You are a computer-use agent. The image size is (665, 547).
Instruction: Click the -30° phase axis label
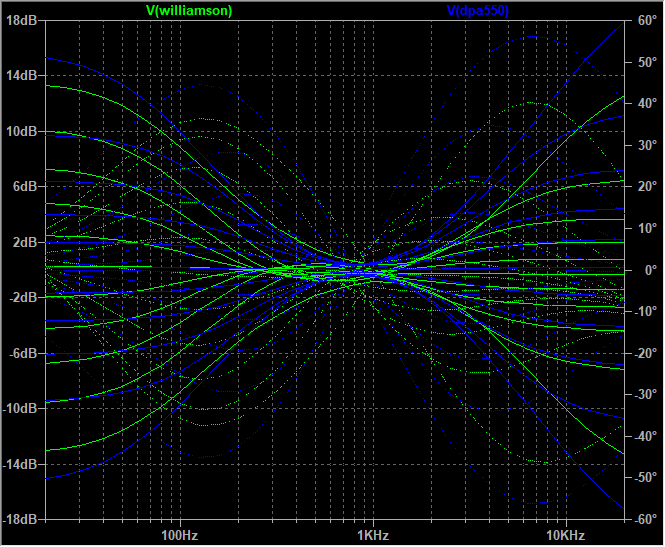tap(645, 395)
